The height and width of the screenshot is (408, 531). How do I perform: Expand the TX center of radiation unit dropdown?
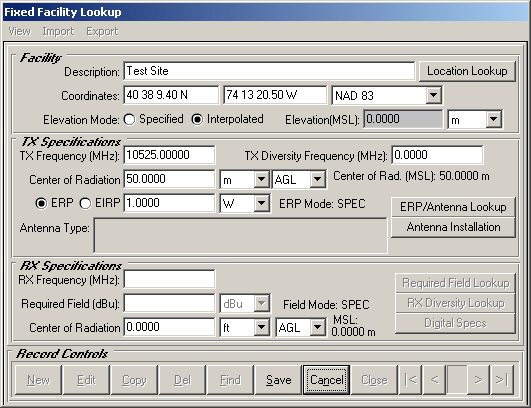tap(261, 179)
